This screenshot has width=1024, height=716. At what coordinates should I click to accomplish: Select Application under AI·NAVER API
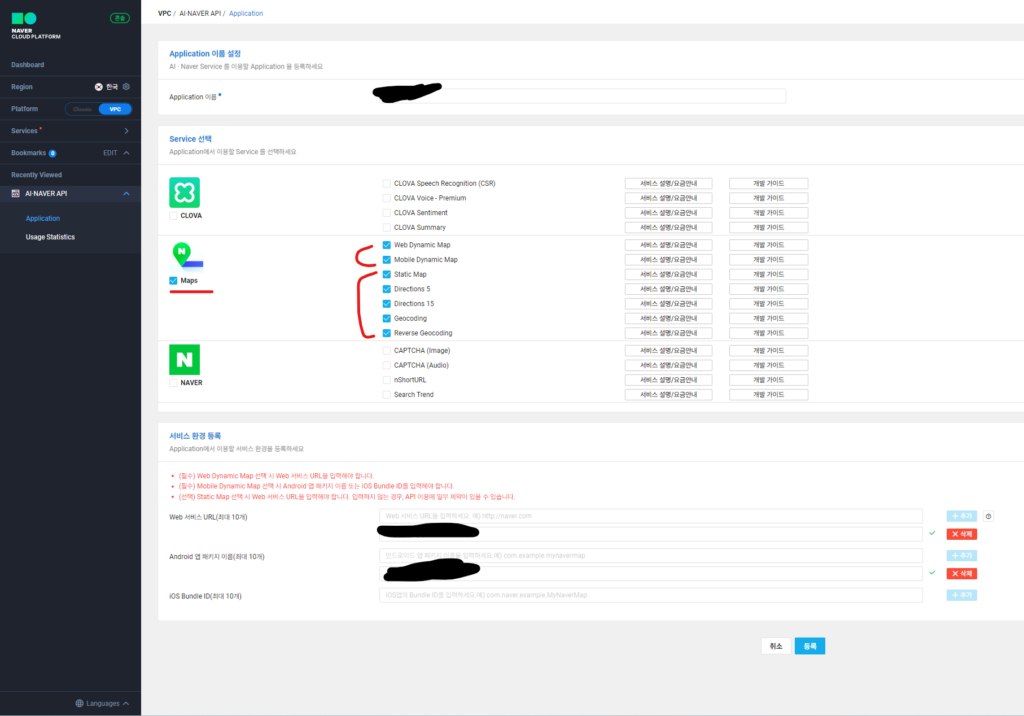coord(42,218)
